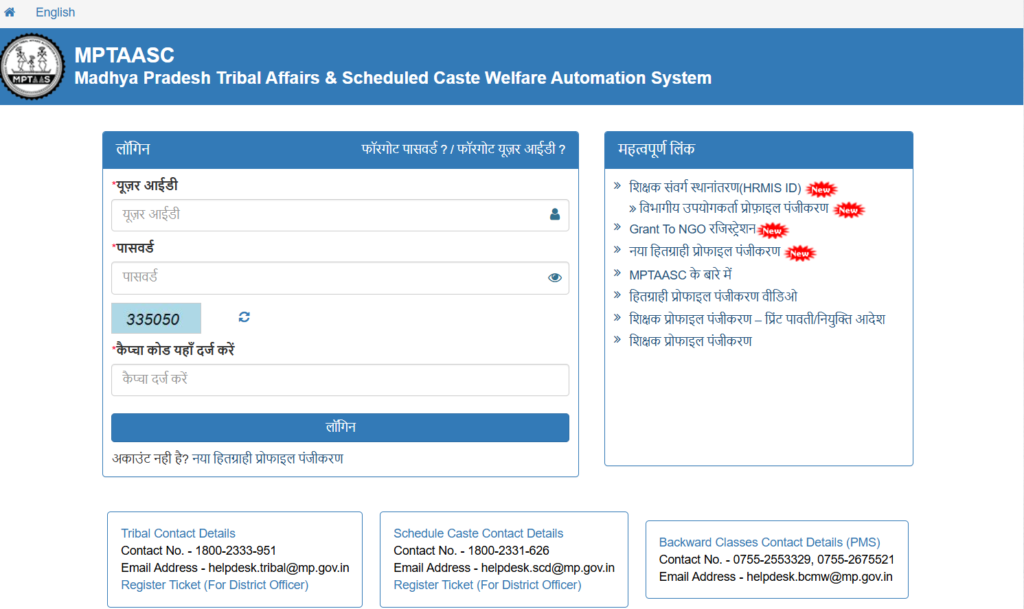1024x609 pixels.
Task: Click the MPTAAS round logo
Action: (32, 67)
